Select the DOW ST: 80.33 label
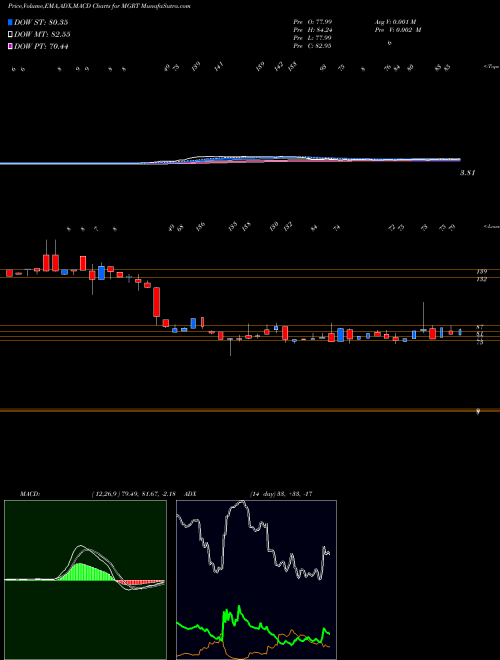This screenshot has width=500, height=660. pyautogui.click(x=41, y=22)
